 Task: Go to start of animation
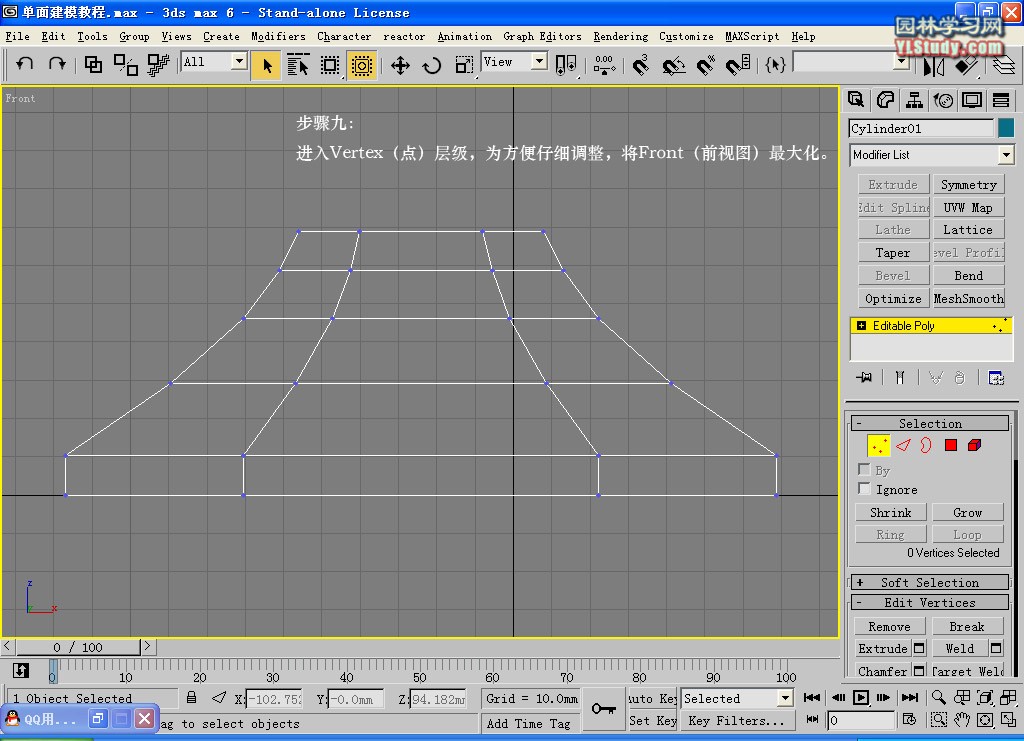812,697
